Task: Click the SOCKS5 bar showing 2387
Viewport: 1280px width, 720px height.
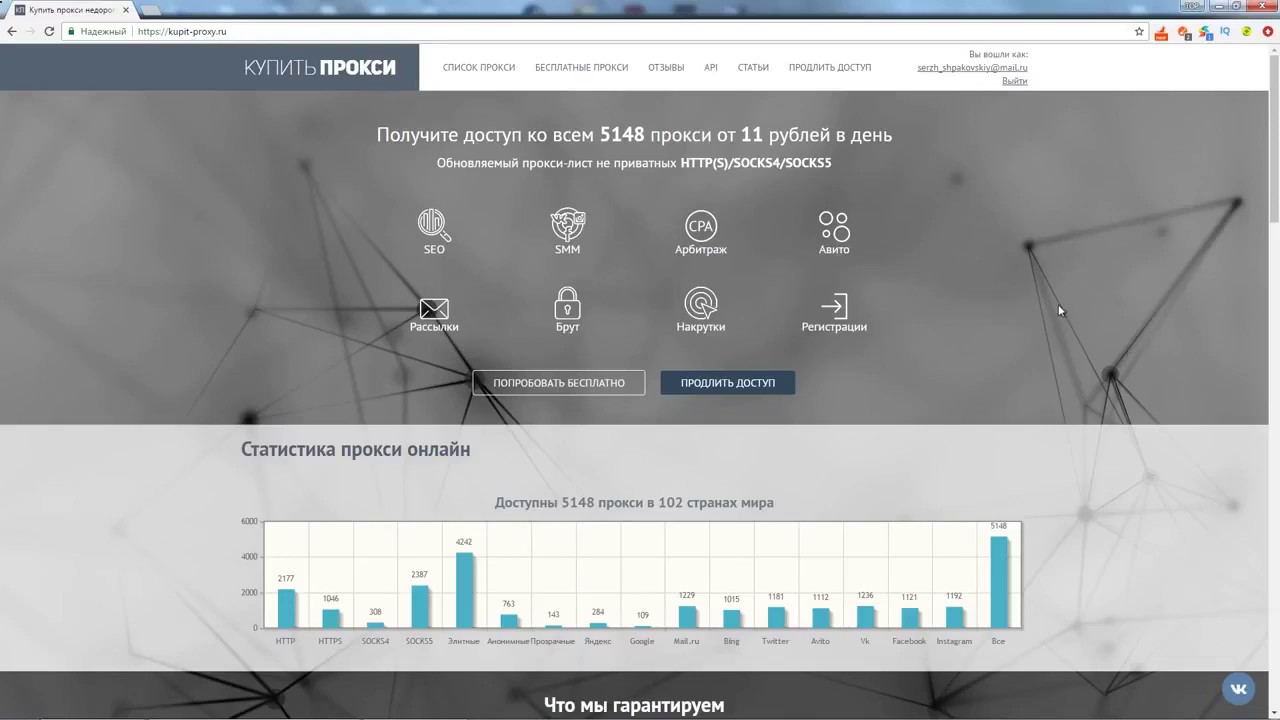Action: tap(420, 606)
